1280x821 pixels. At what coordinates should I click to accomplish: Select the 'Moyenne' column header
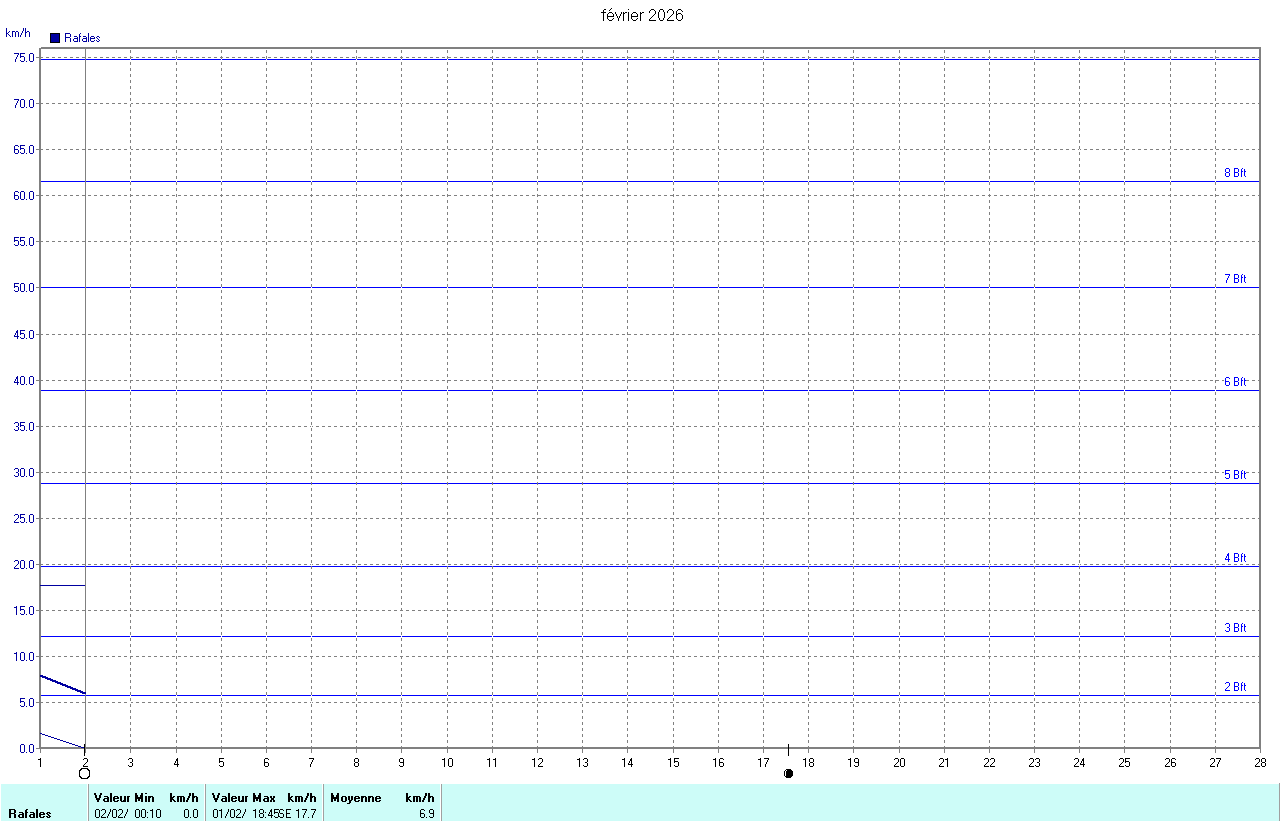coord(355,798)
